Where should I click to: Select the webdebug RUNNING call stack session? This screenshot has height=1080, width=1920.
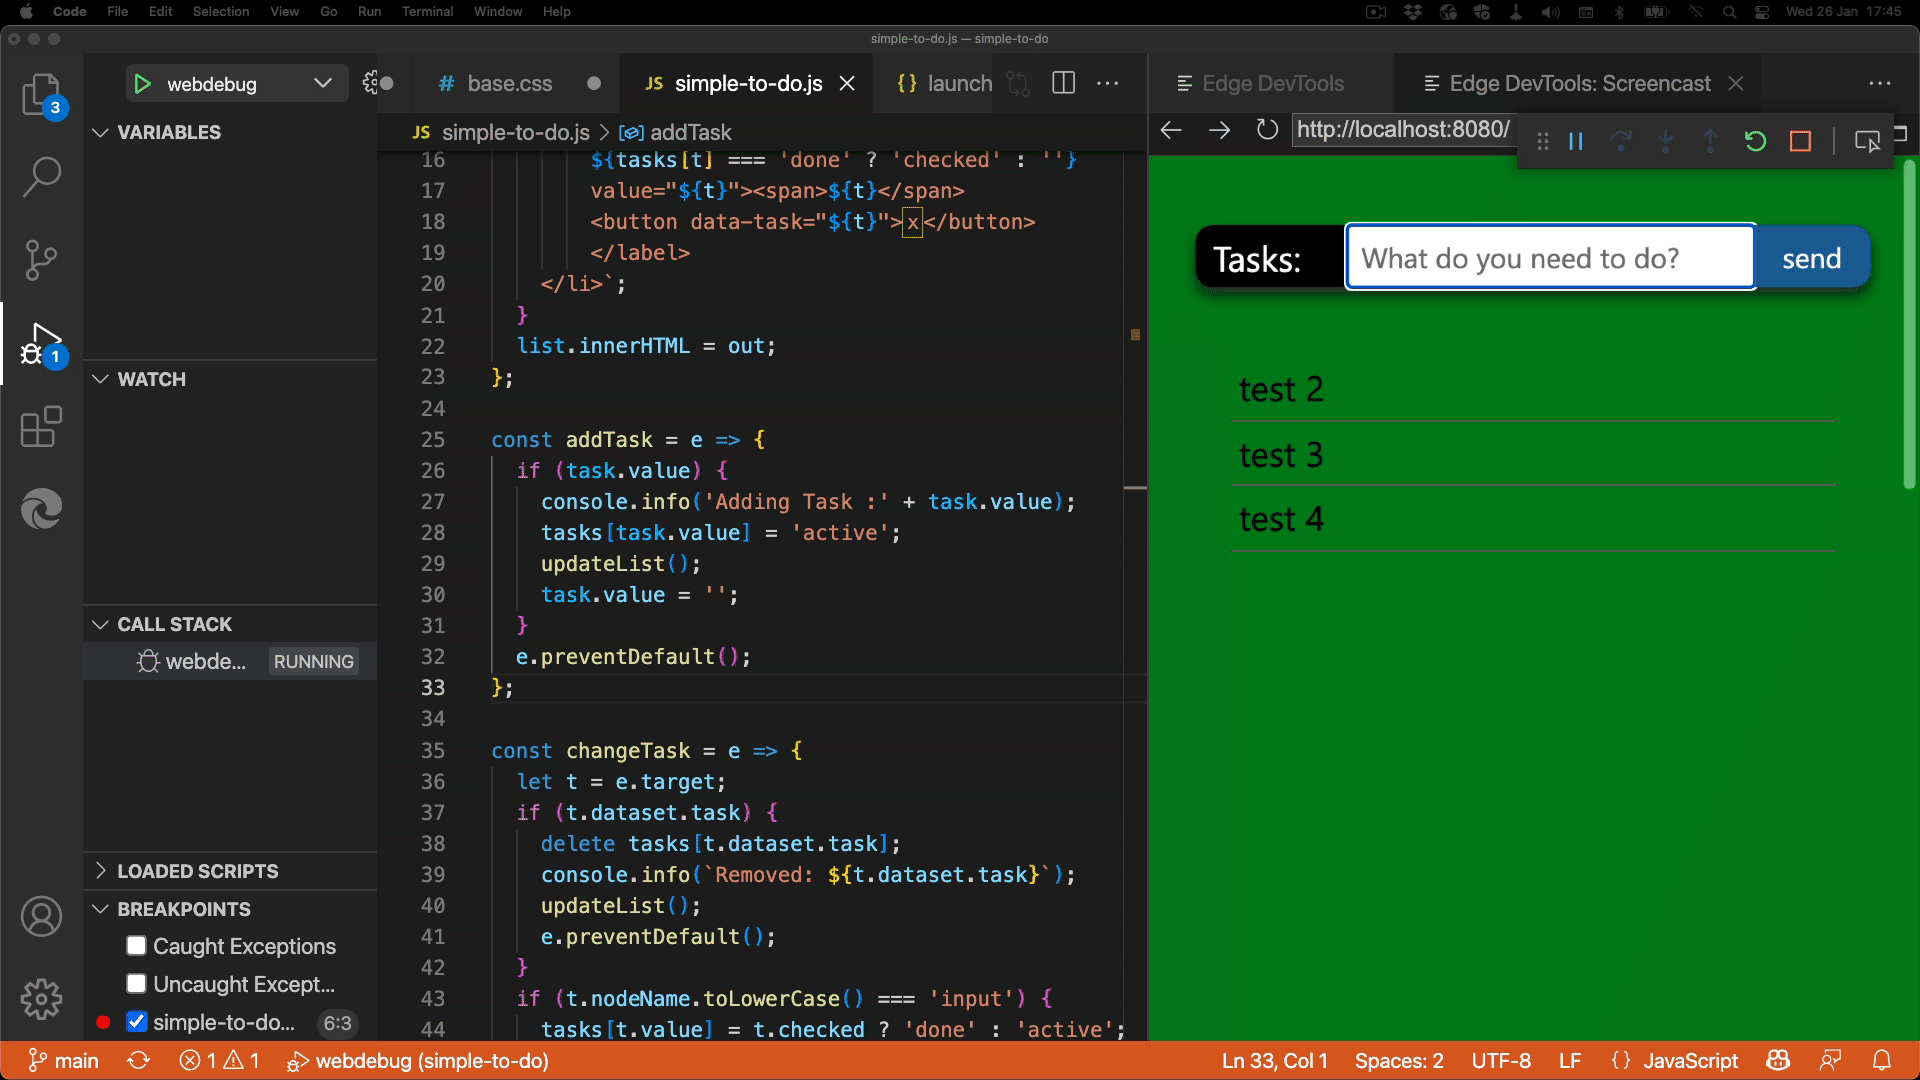point(230,661)
